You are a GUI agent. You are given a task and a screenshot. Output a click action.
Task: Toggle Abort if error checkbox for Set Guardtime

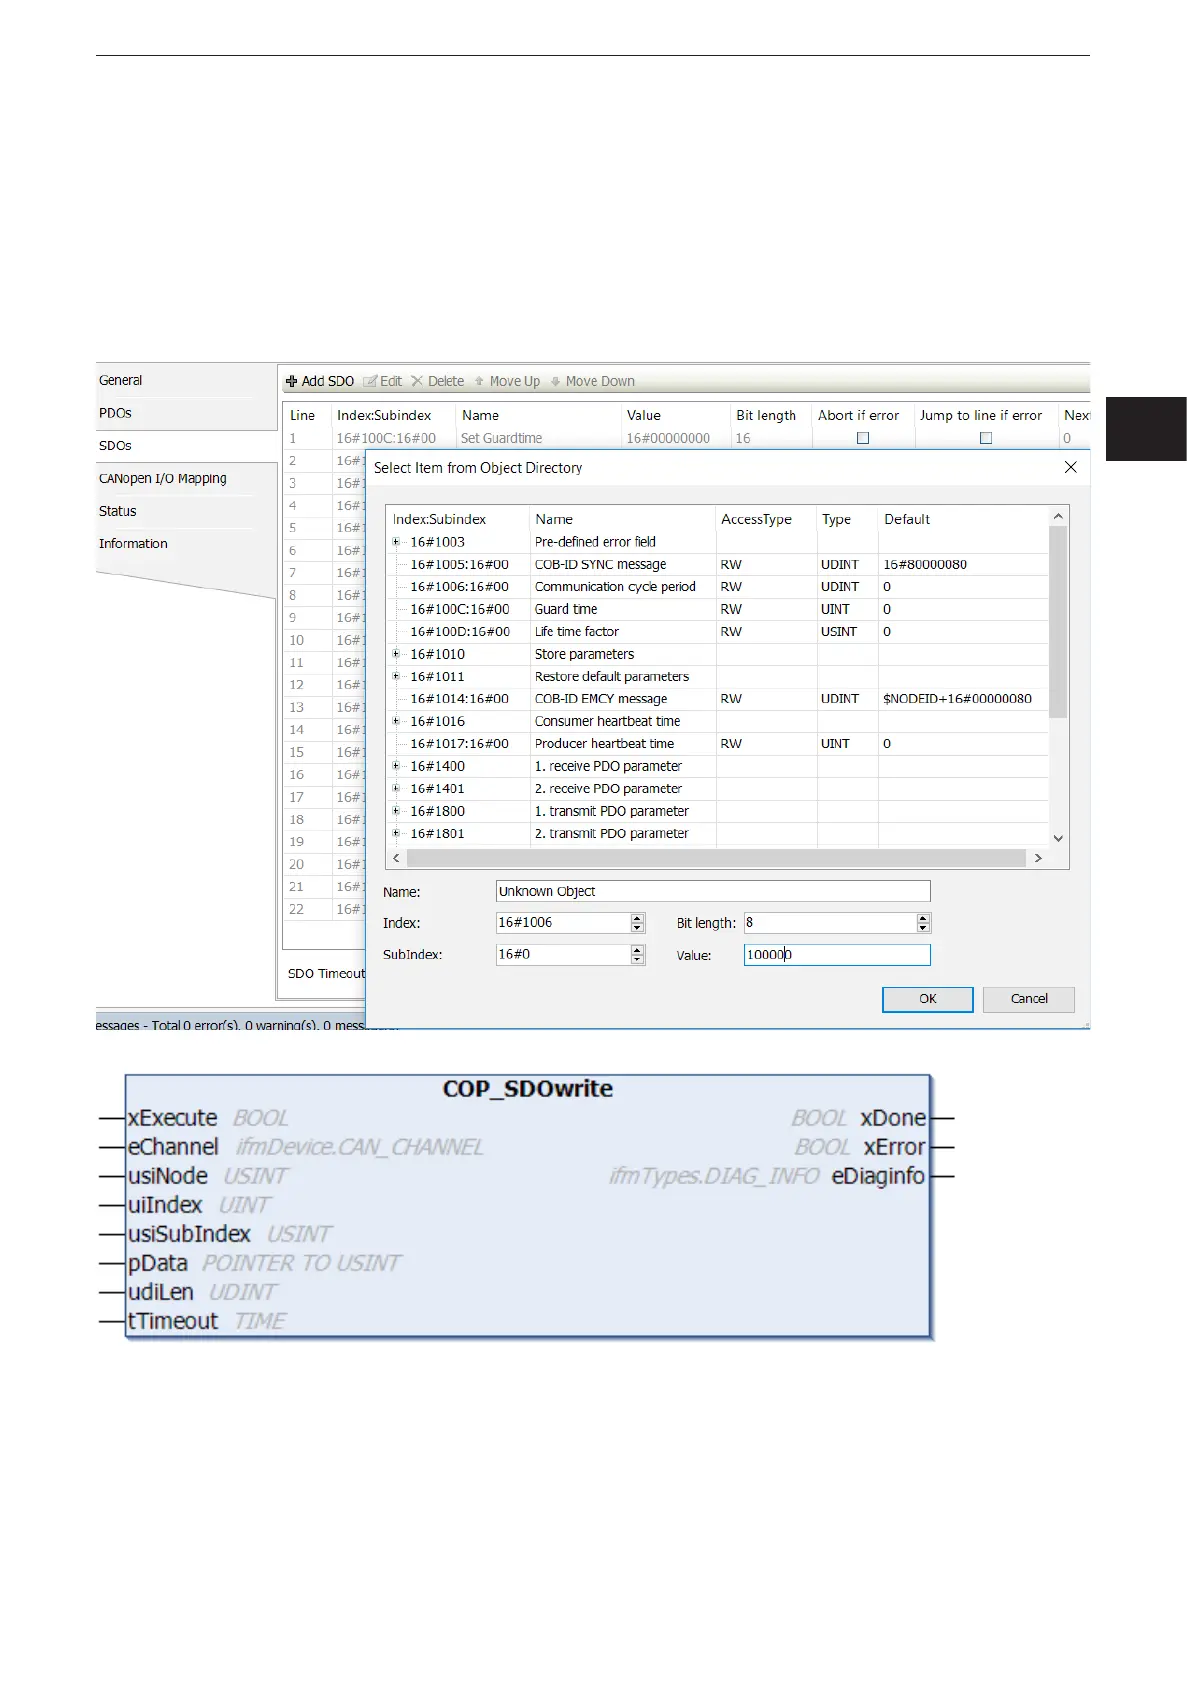tap(863, 438)
